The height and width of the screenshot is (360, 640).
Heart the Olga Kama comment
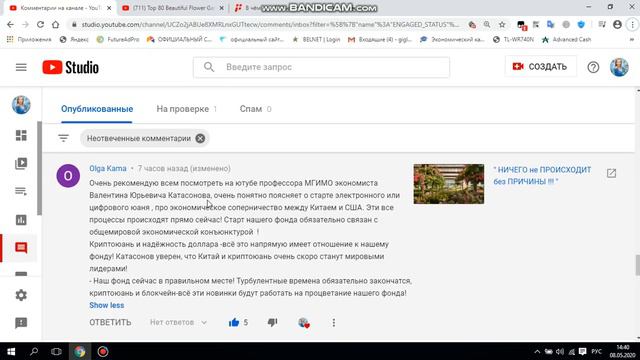[x=303, y=322]
